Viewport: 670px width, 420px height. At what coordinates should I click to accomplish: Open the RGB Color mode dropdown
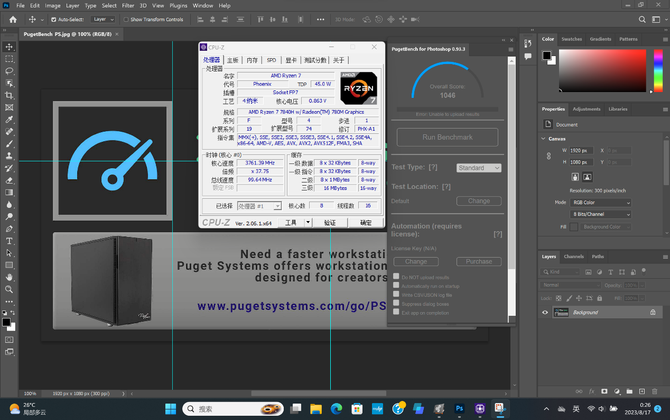coord(600,203)
